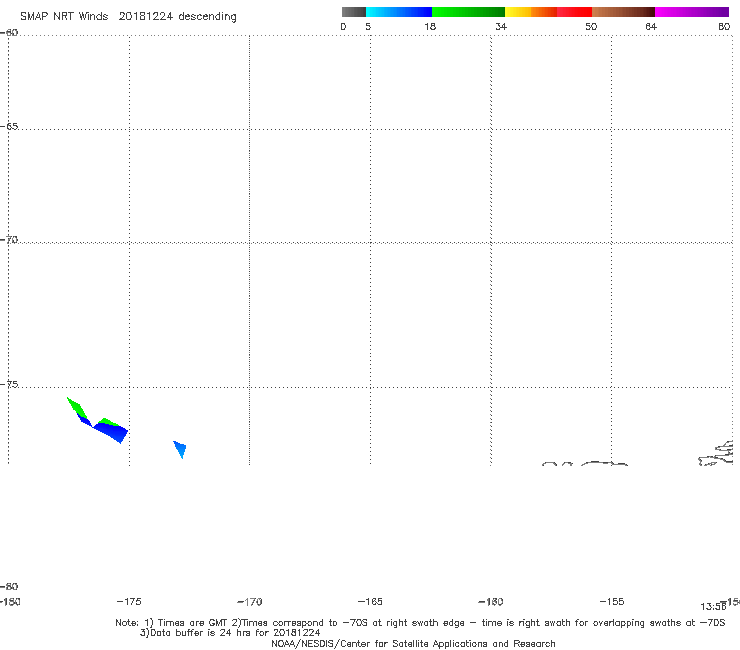Click the color bar label '18'
Image resolution: width=740 pixels, height=650 pixels.
click(430, 26)
